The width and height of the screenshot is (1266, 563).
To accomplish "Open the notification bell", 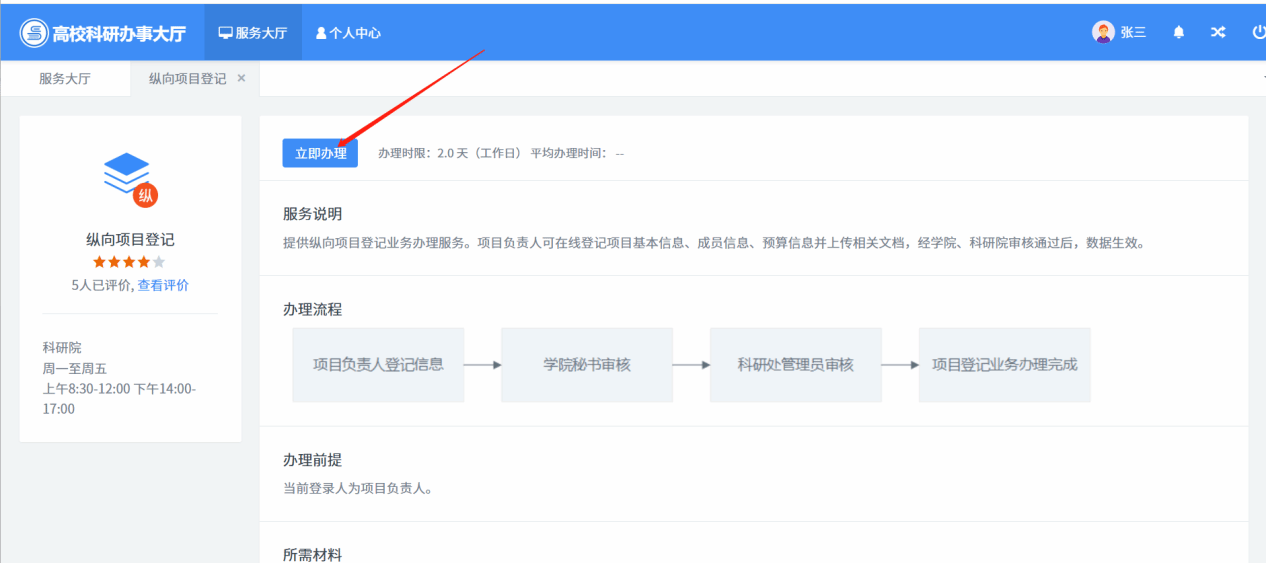I will pyautogui.click(x=1179, y=32).
